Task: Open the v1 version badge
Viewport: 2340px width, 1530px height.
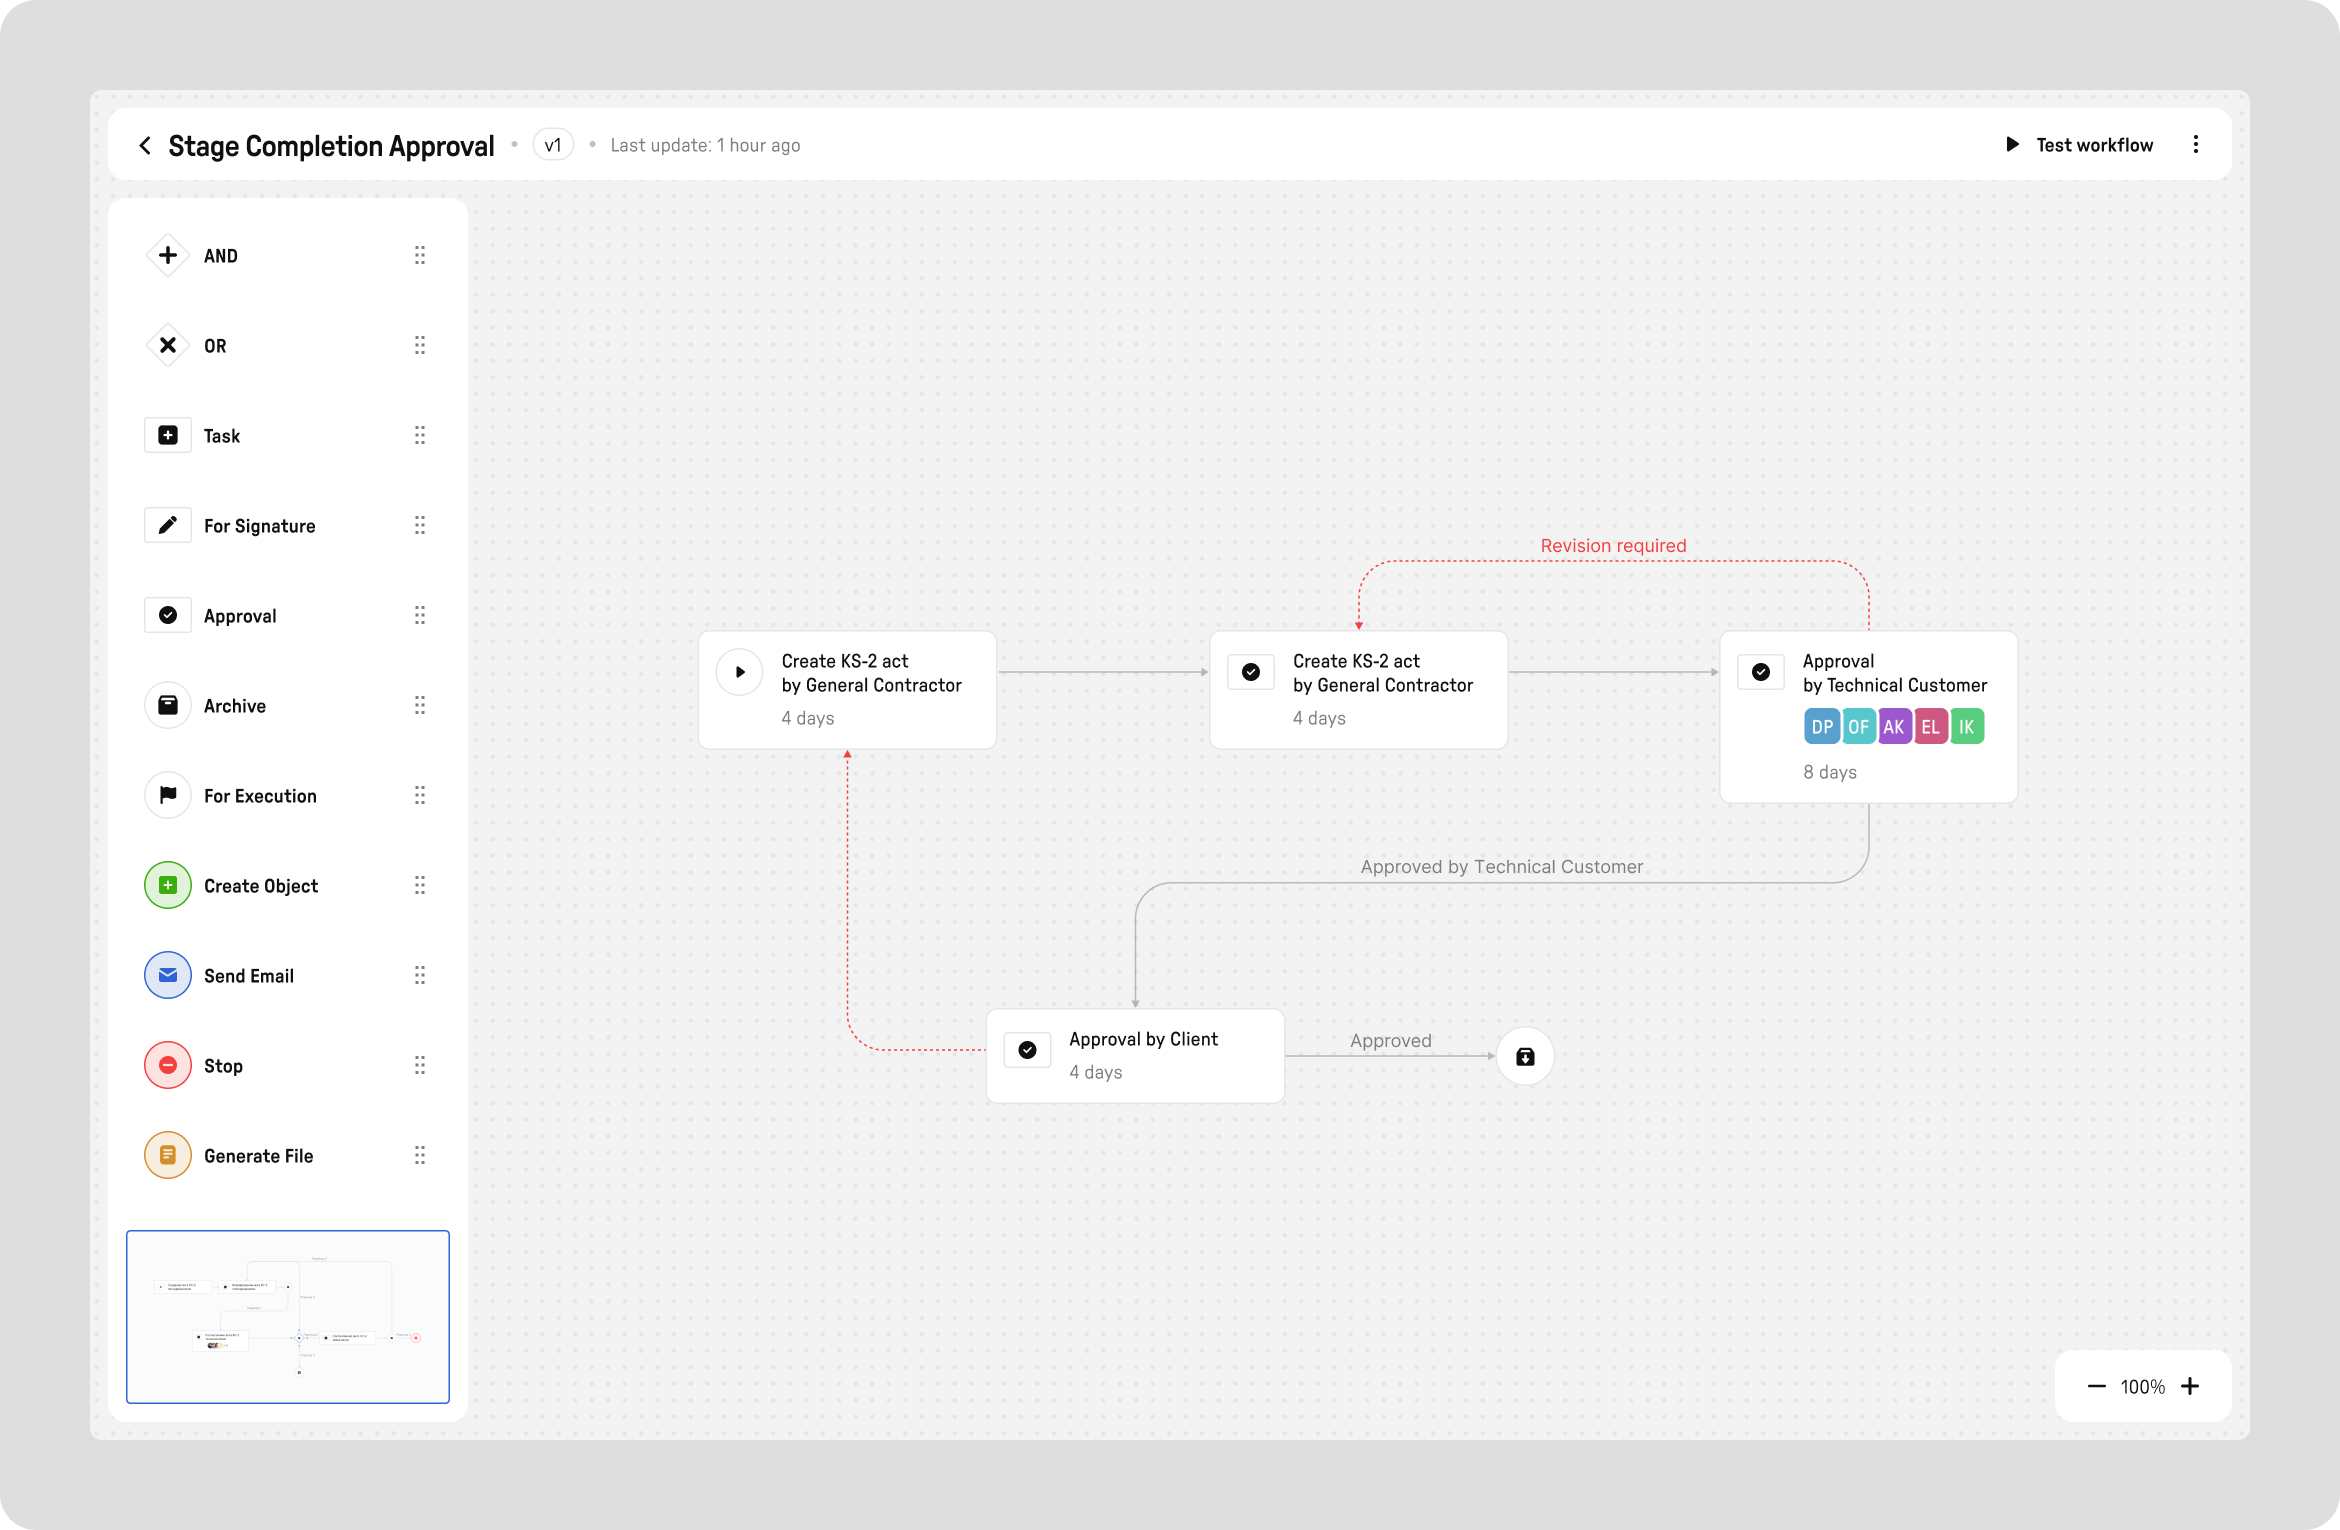Action: coord(553,145)
